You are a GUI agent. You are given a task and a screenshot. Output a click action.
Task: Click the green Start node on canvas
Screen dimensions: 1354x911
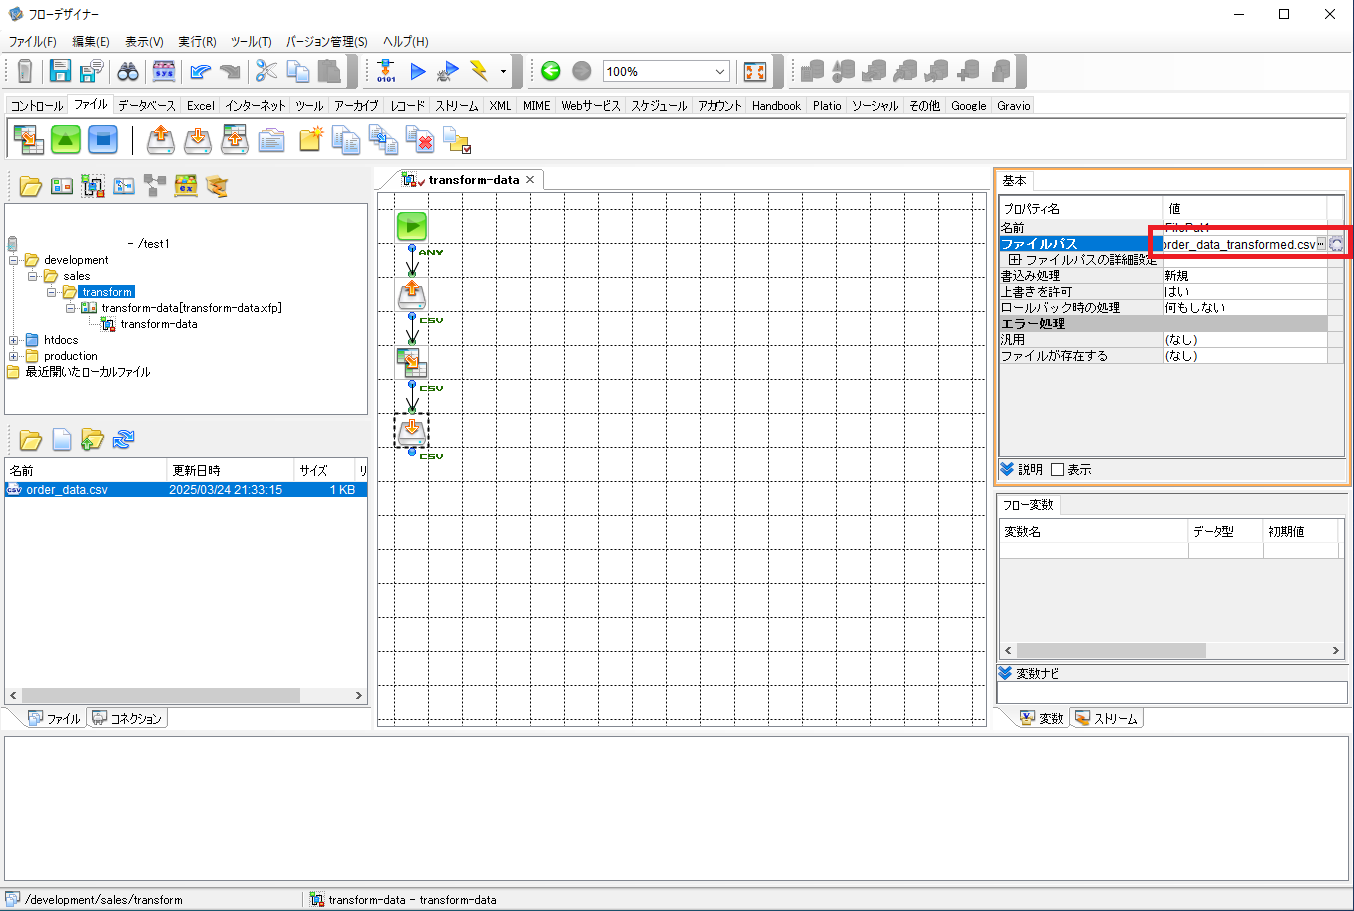pyautogui.click(x=412, y=226)
